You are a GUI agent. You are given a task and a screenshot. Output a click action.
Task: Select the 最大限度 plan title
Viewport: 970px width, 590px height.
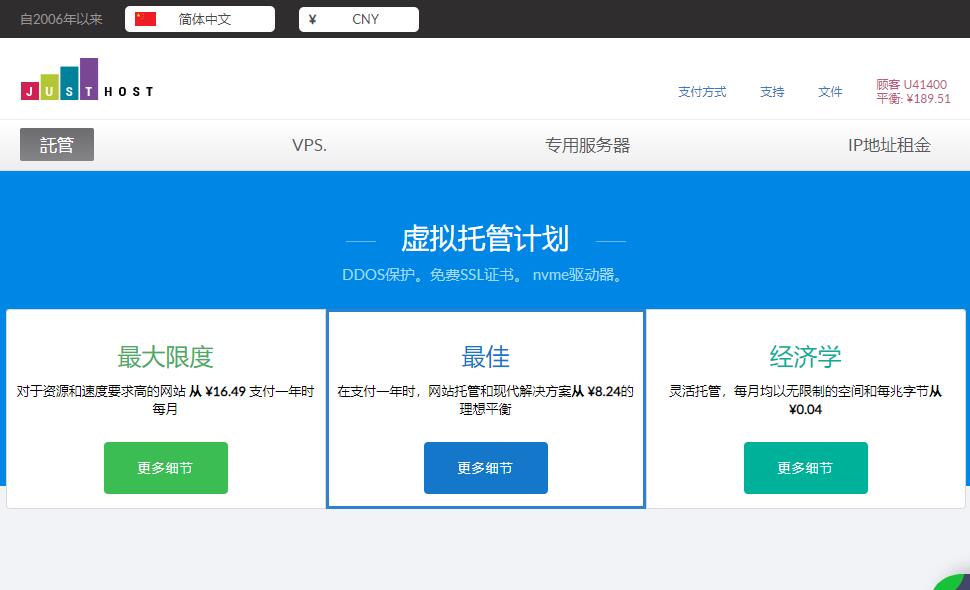[166, 357]
